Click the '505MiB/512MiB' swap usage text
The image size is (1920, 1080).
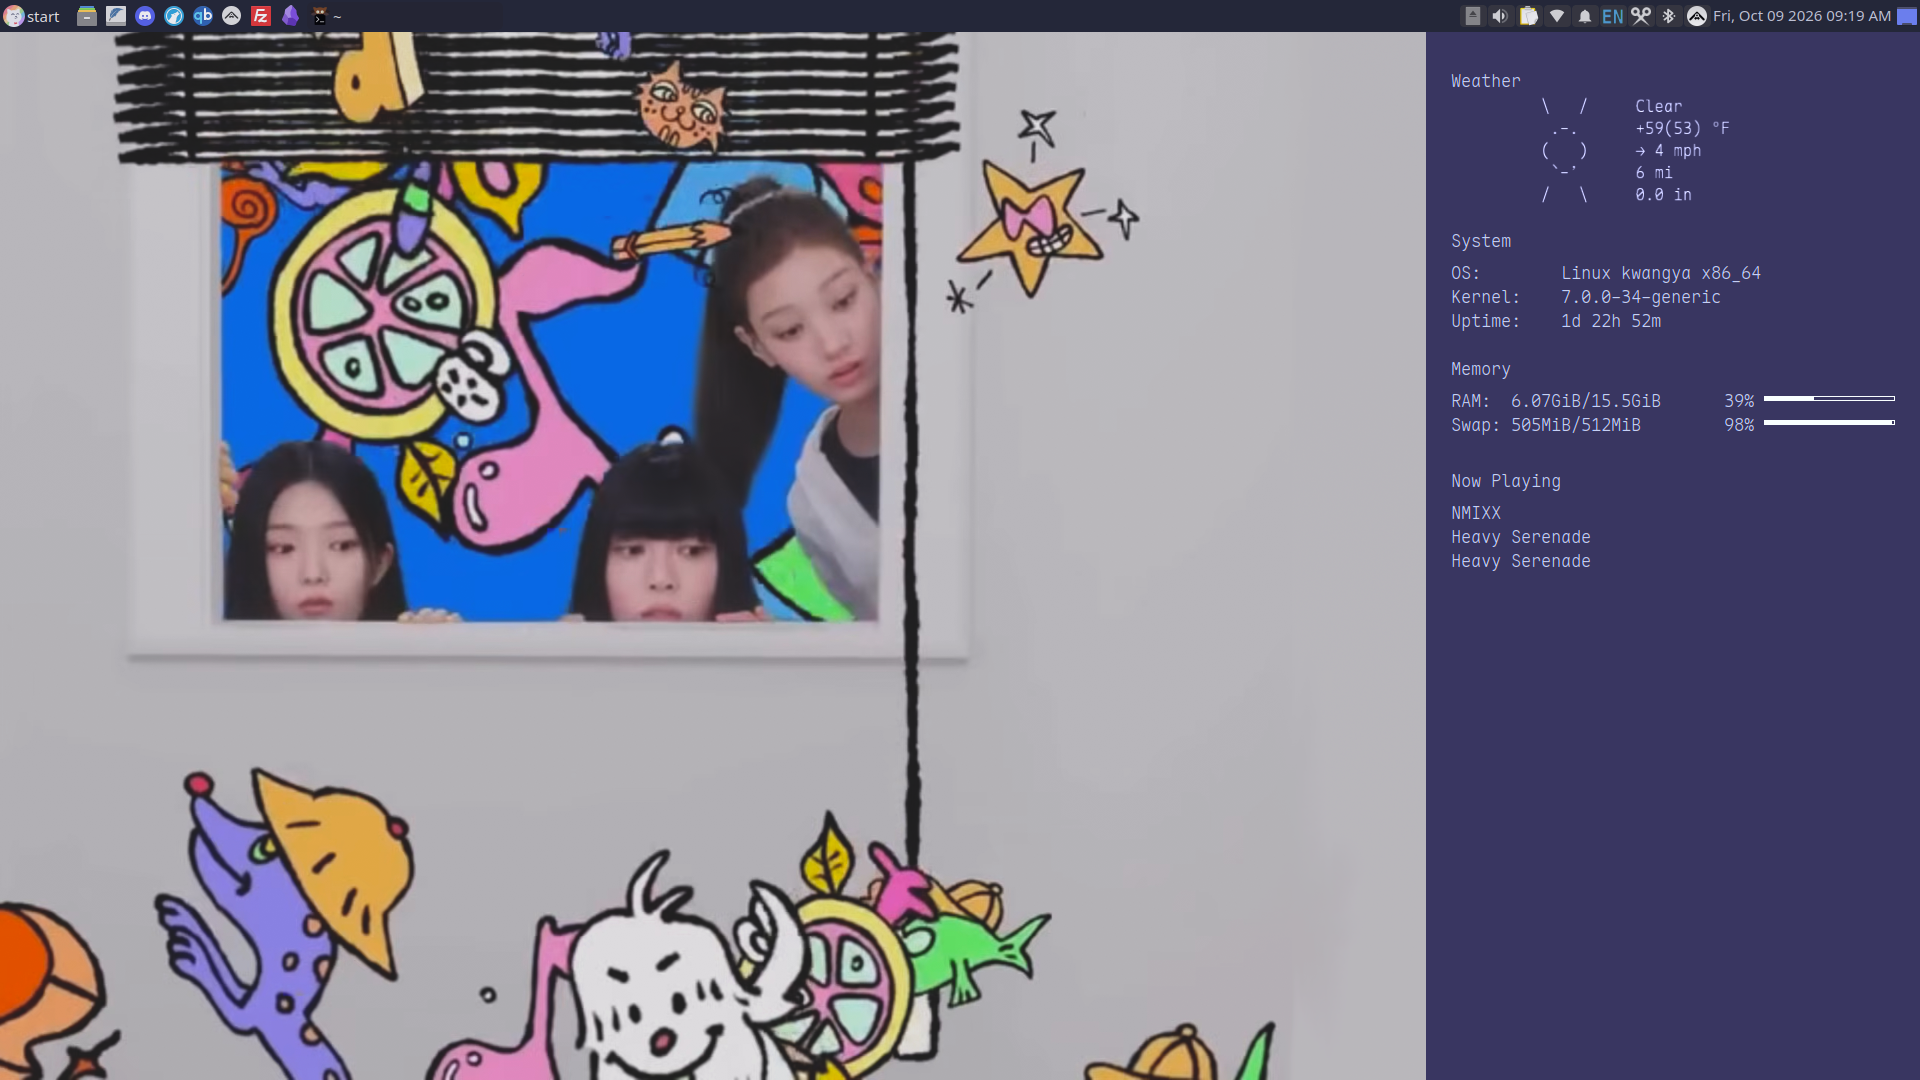coord(1575,425)
